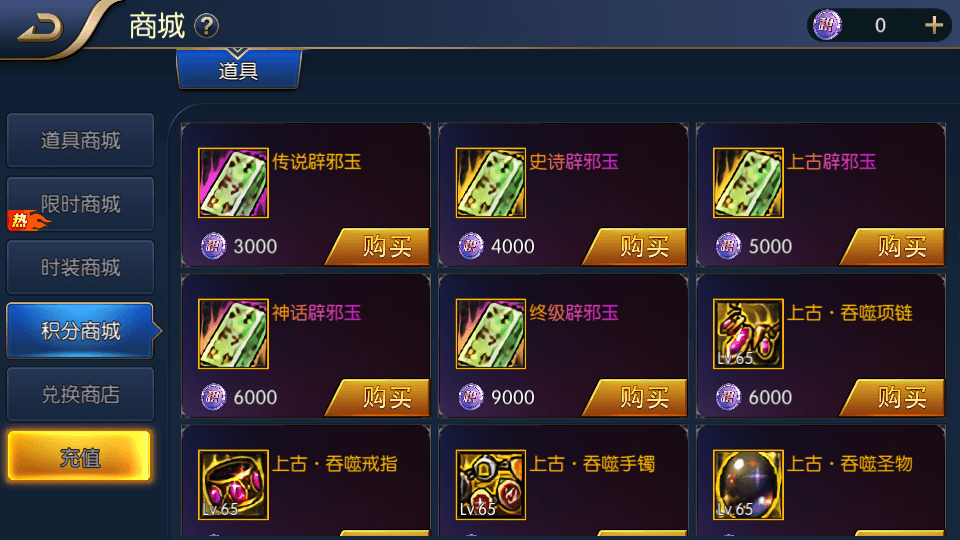This screenshot has height=540, width=960.
Task: Select the 上古·吞噬圣物 orb icon
Action: 748,485
